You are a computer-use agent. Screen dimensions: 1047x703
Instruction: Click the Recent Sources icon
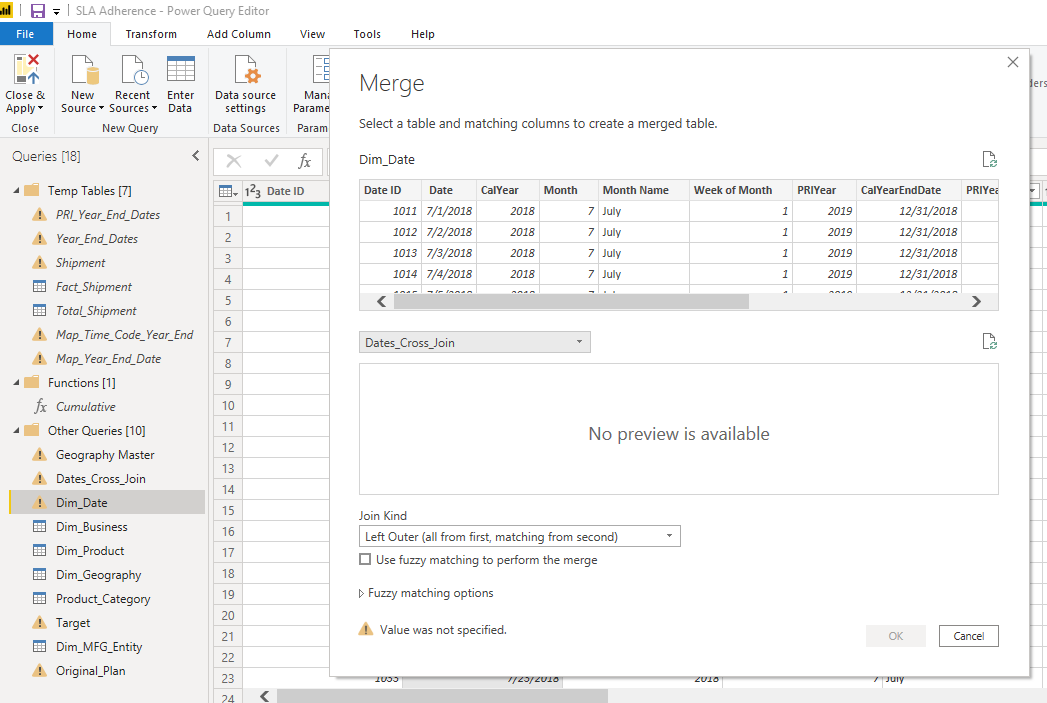[x=134, y=70]
